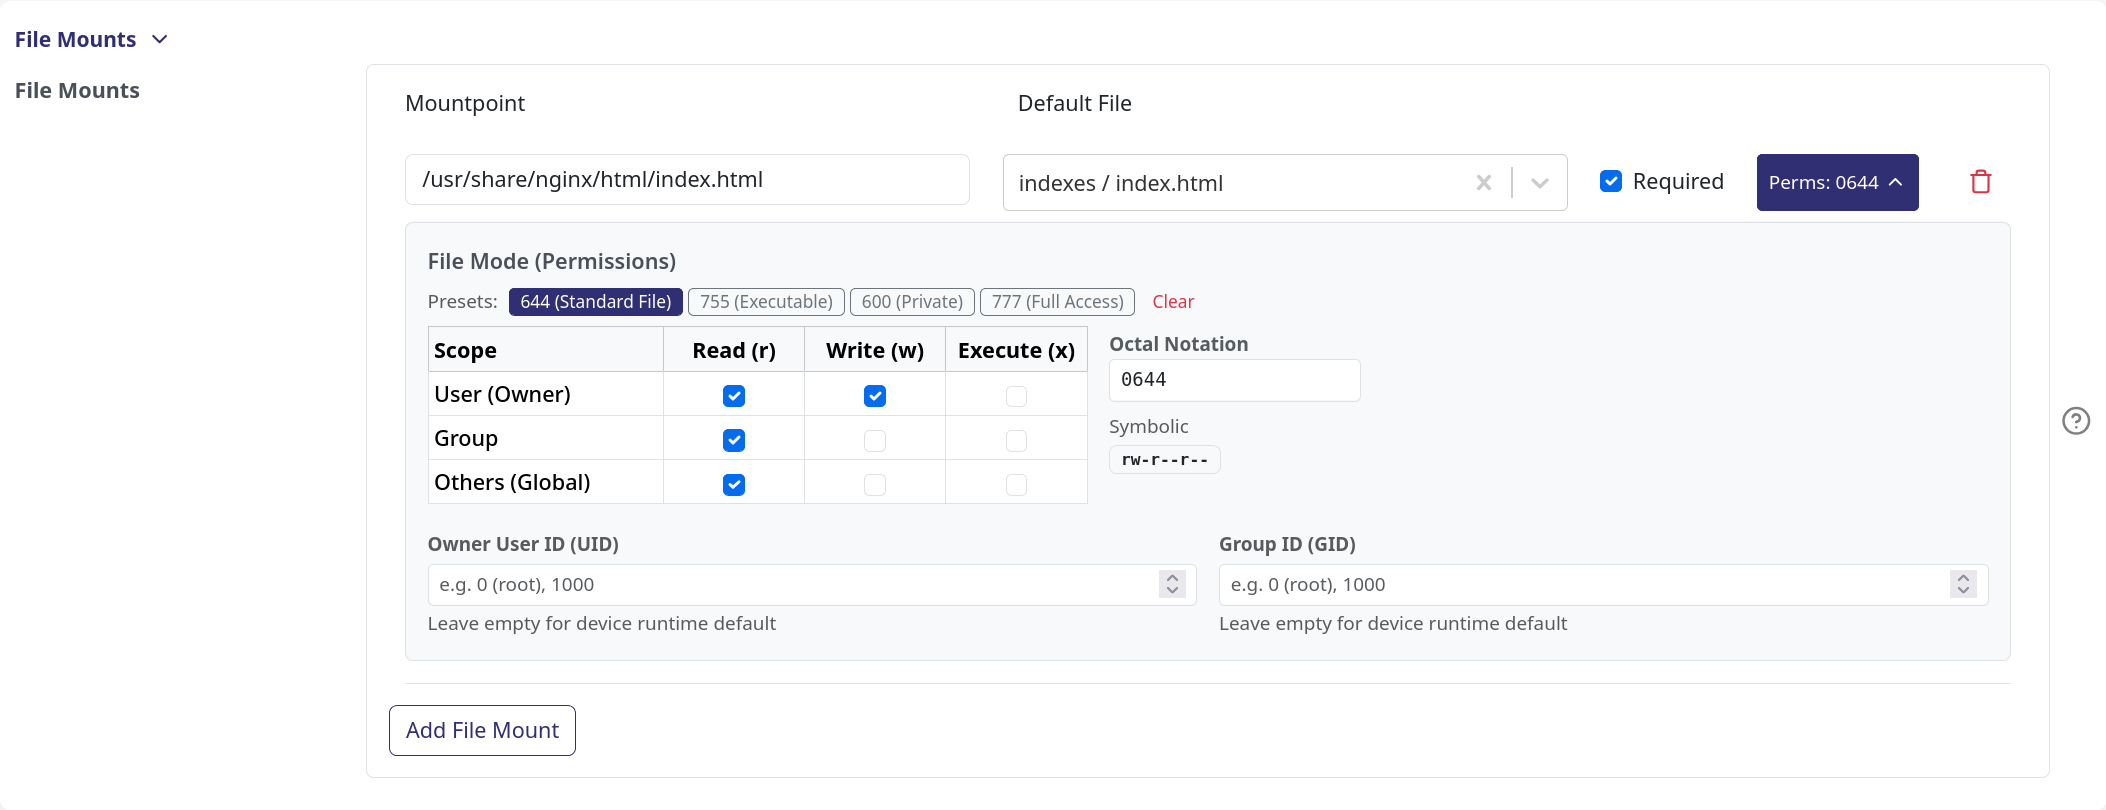Image resolution: width=2106 pixels, height=810 pixels.
Task: Enable Others (Global) Execute permission
Action: [x=1016, y=484]
